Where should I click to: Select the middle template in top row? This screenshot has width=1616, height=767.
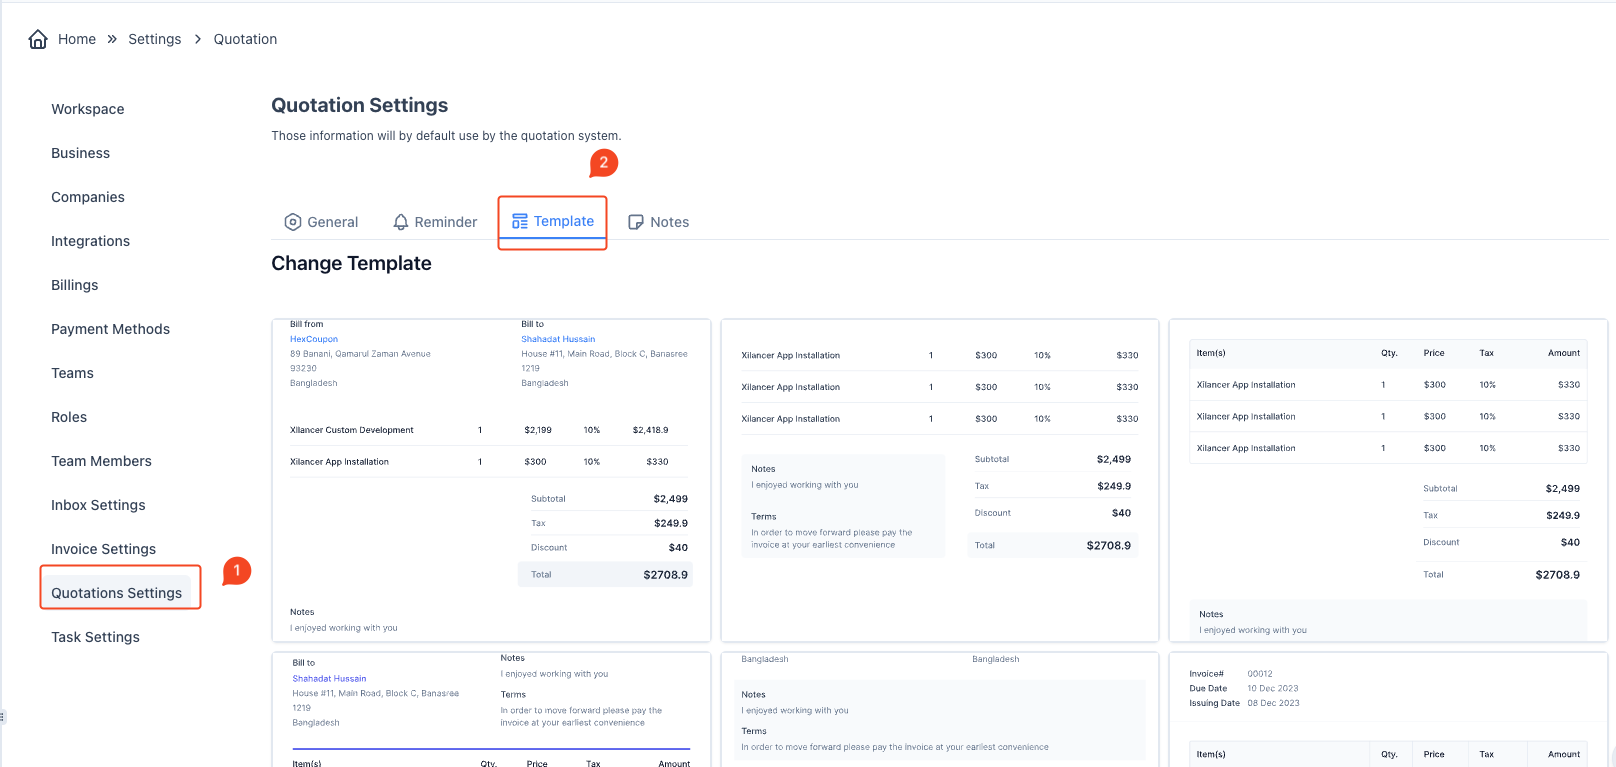pyautogui.click(x=939, y=480)
